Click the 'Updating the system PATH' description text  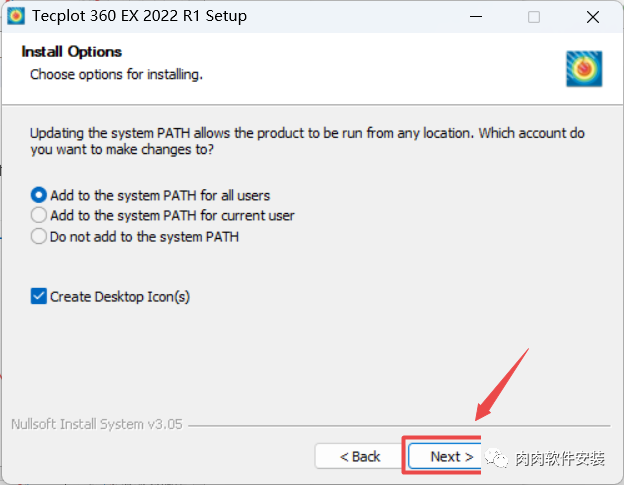307,141
